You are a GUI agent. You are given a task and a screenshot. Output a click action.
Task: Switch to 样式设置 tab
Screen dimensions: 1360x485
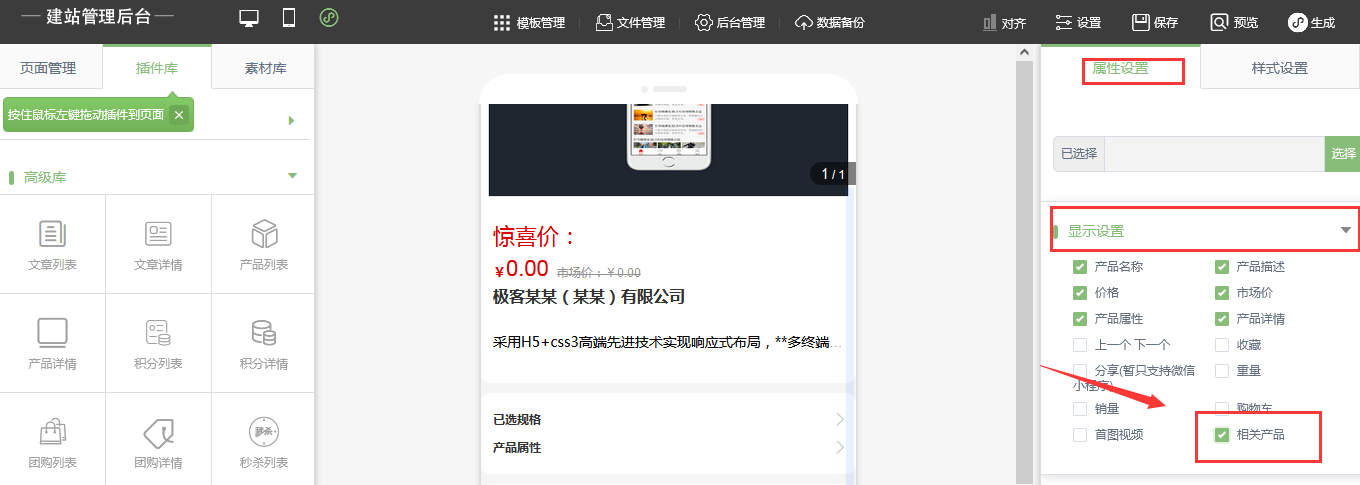click(1279, 68)
